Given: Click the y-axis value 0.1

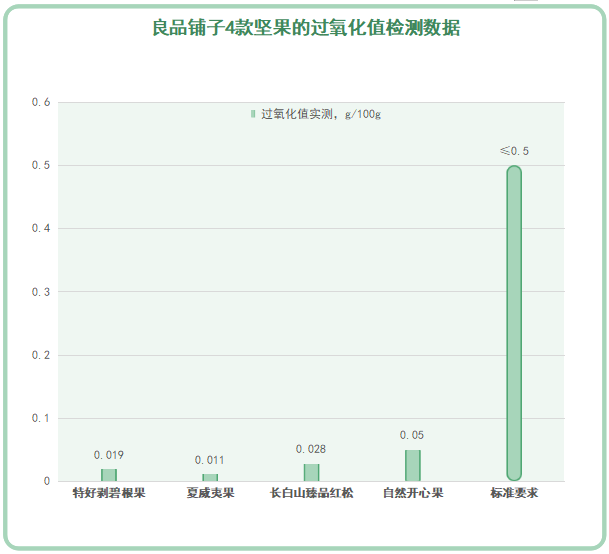Looking at the screenshot, I should (x=41, y=418).
